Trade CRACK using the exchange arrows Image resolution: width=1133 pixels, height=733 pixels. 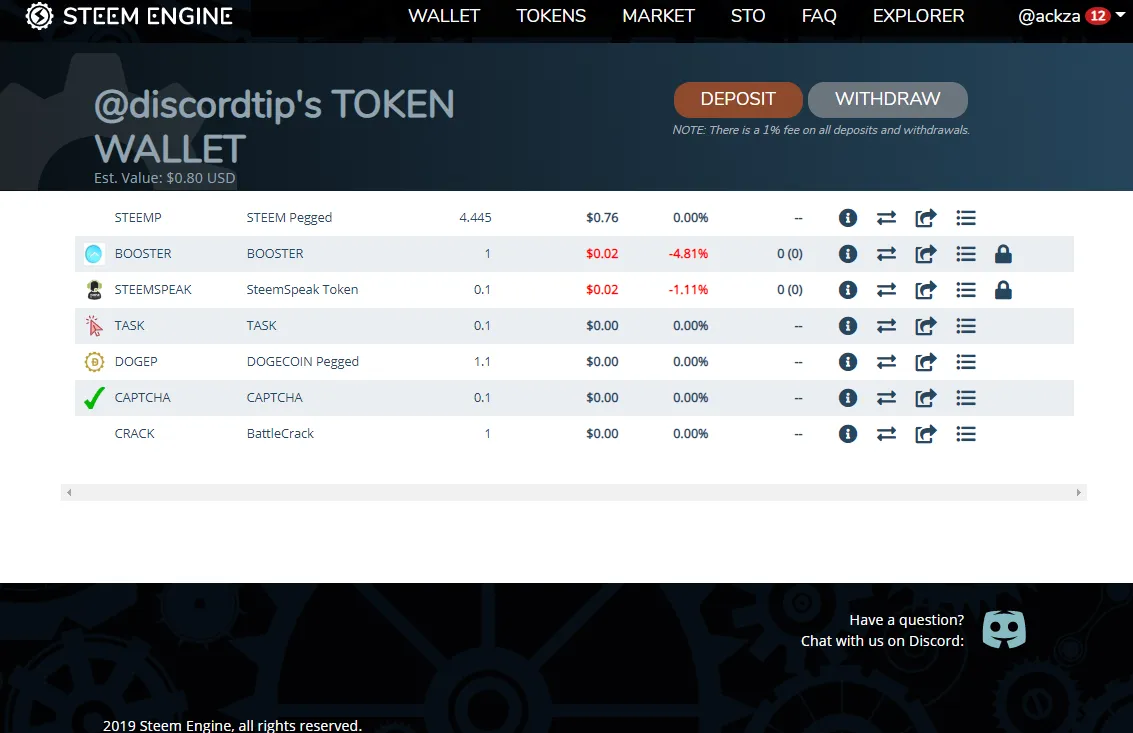point(887,434)
